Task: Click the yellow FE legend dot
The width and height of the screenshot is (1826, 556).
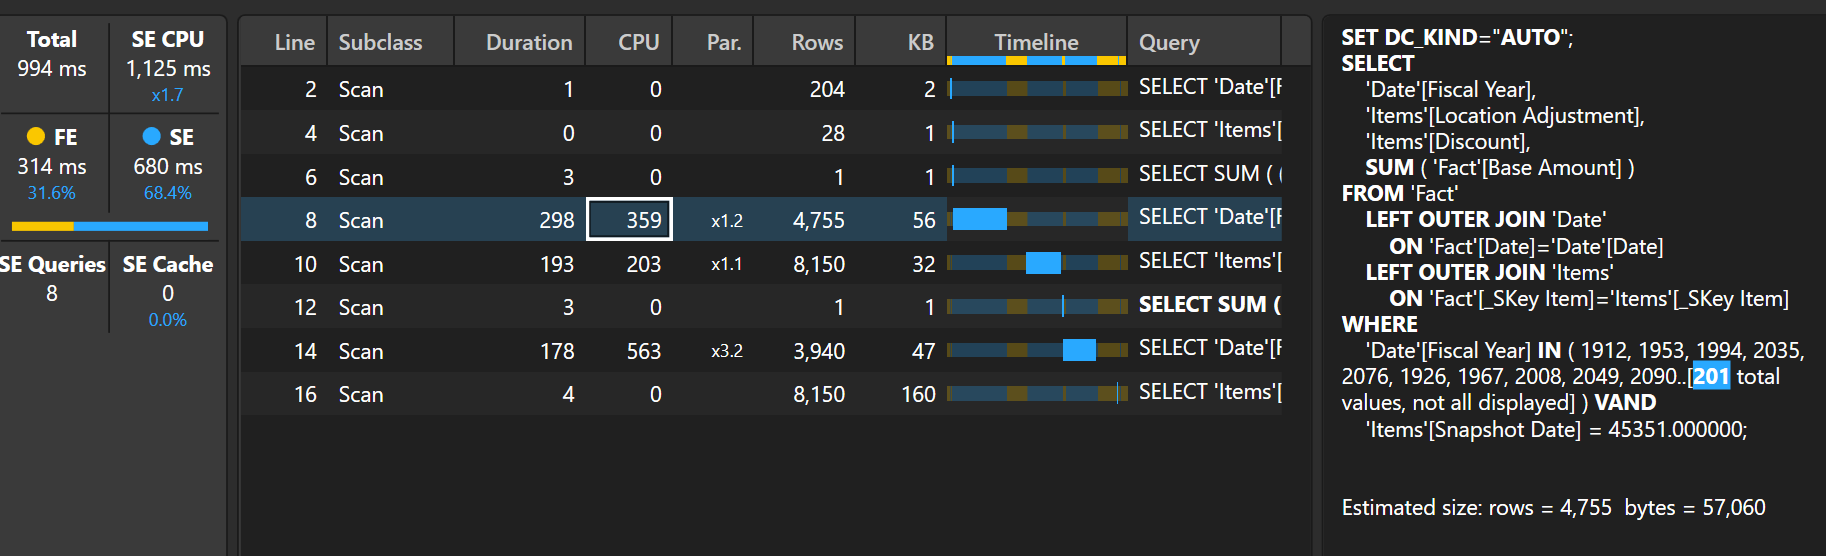Action: (36, 136)
